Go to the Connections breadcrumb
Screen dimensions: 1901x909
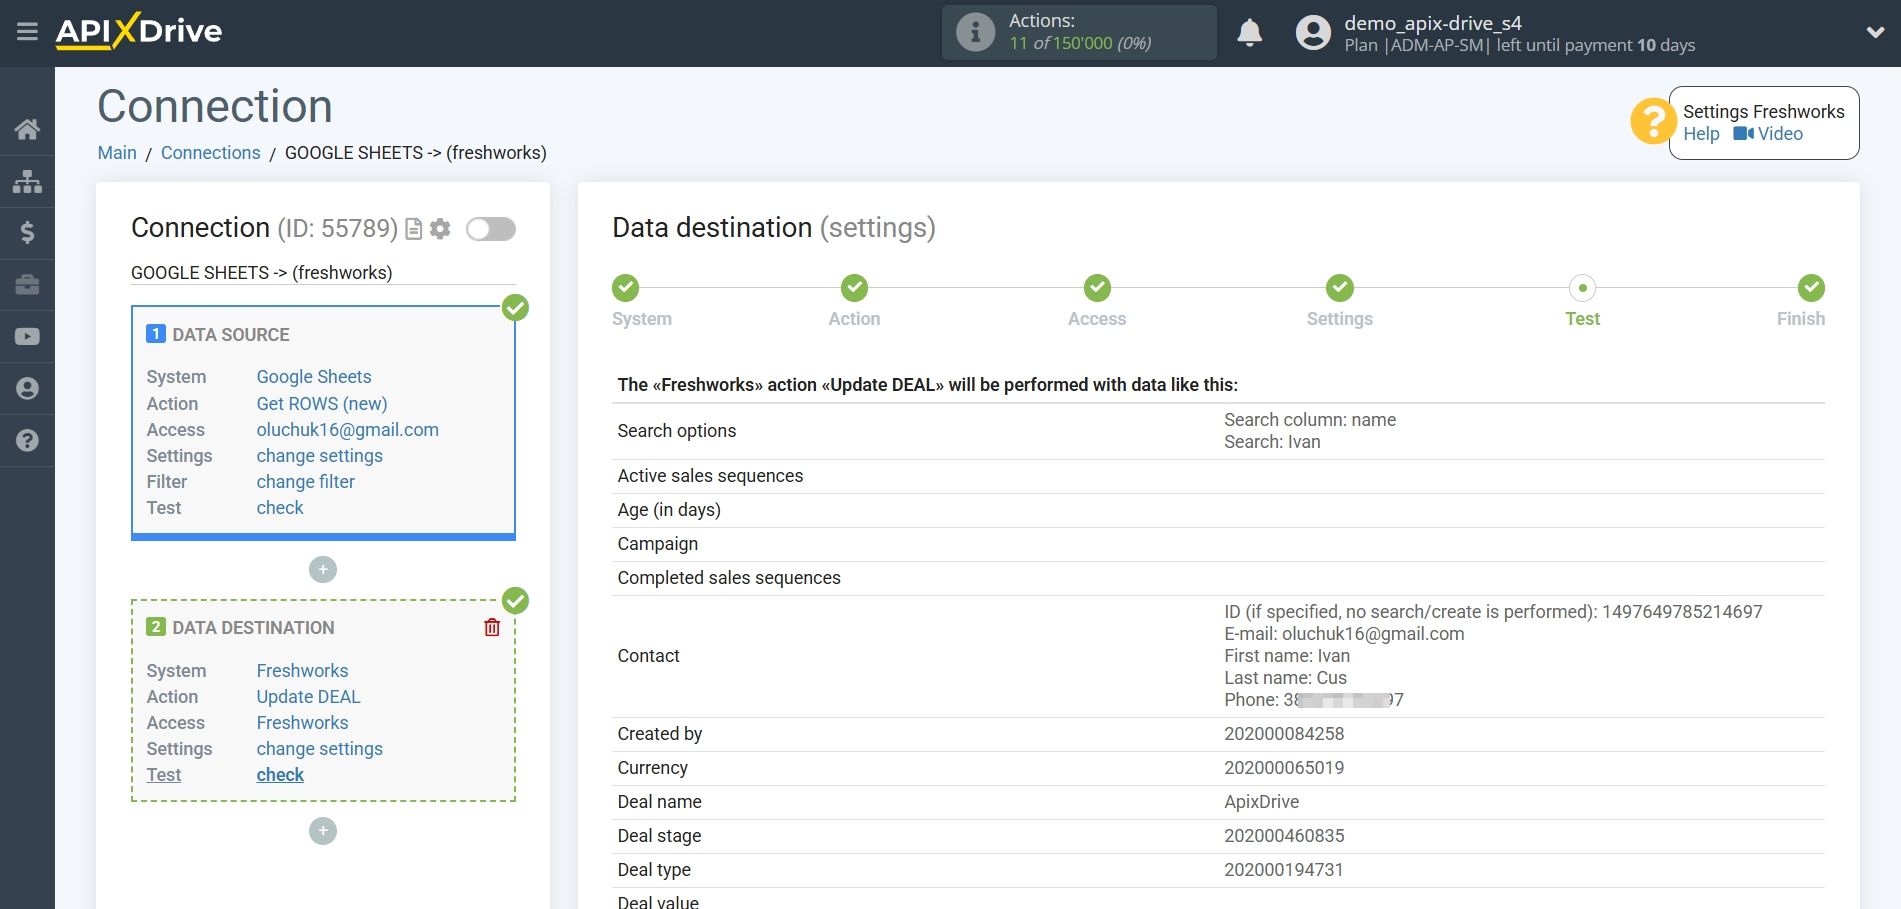210,153
